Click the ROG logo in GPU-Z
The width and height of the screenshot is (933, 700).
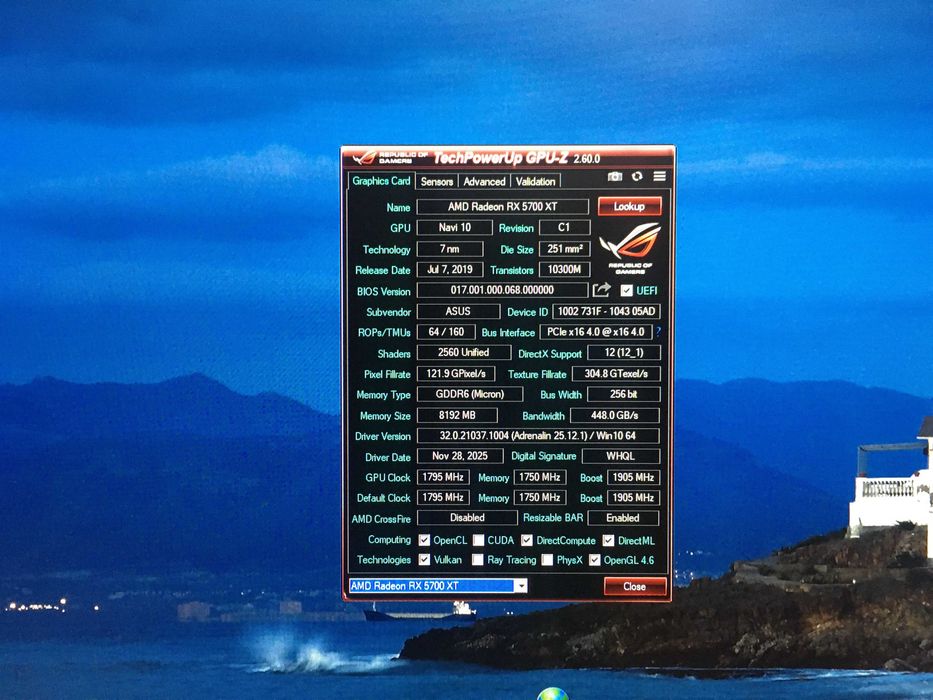[x=630, y=248]
